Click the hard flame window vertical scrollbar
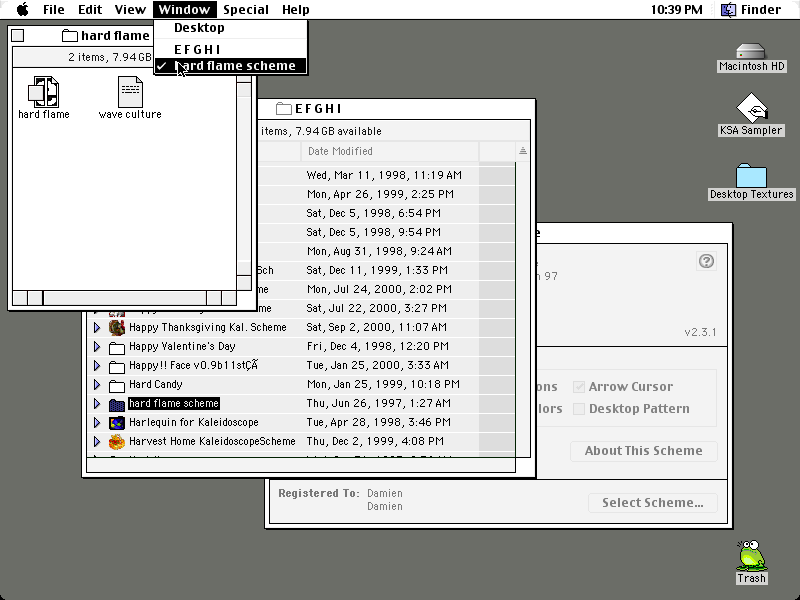The image size is (800, 600). [244, 181]
